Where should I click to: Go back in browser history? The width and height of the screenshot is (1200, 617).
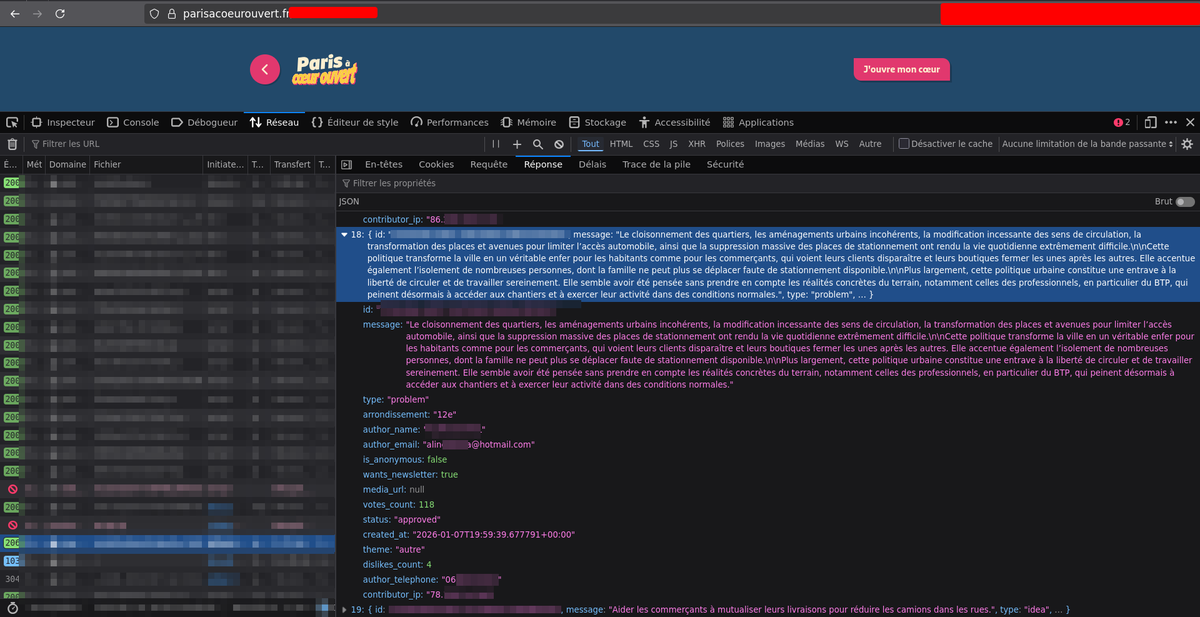coord(13,13)
